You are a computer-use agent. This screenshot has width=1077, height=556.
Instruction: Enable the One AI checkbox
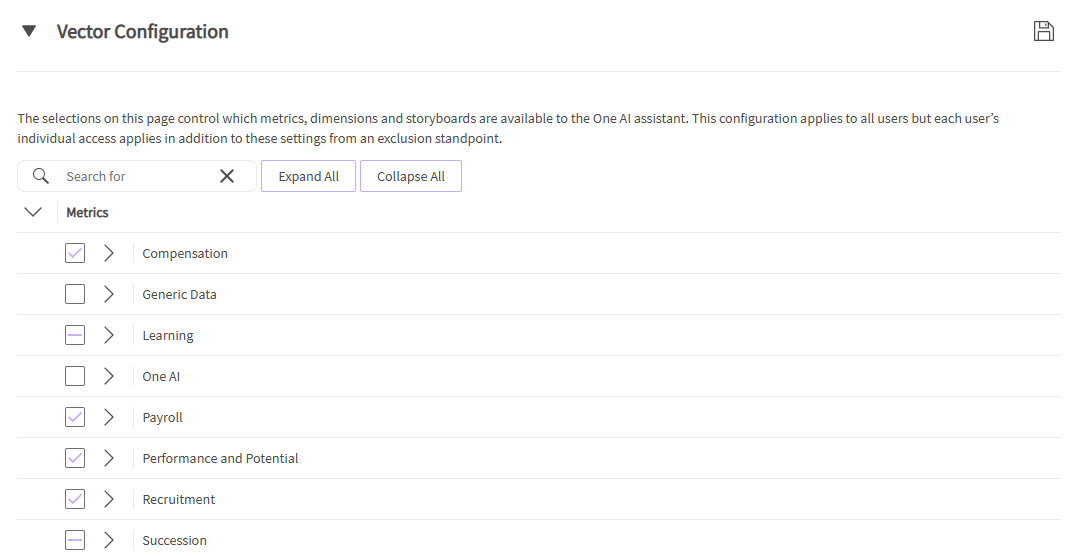(75, 376)
